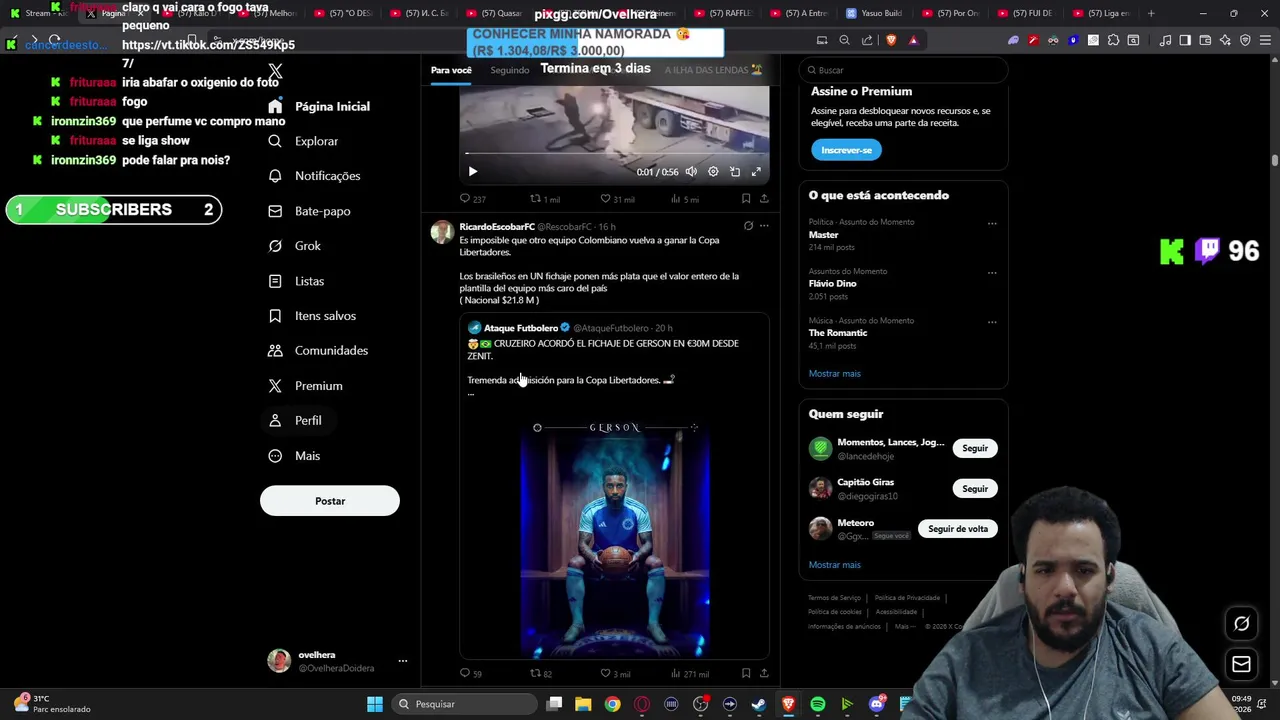1280x720 pixels.
Task: Open Itens salvos bookmarks
Action: (x=312, y=316)
